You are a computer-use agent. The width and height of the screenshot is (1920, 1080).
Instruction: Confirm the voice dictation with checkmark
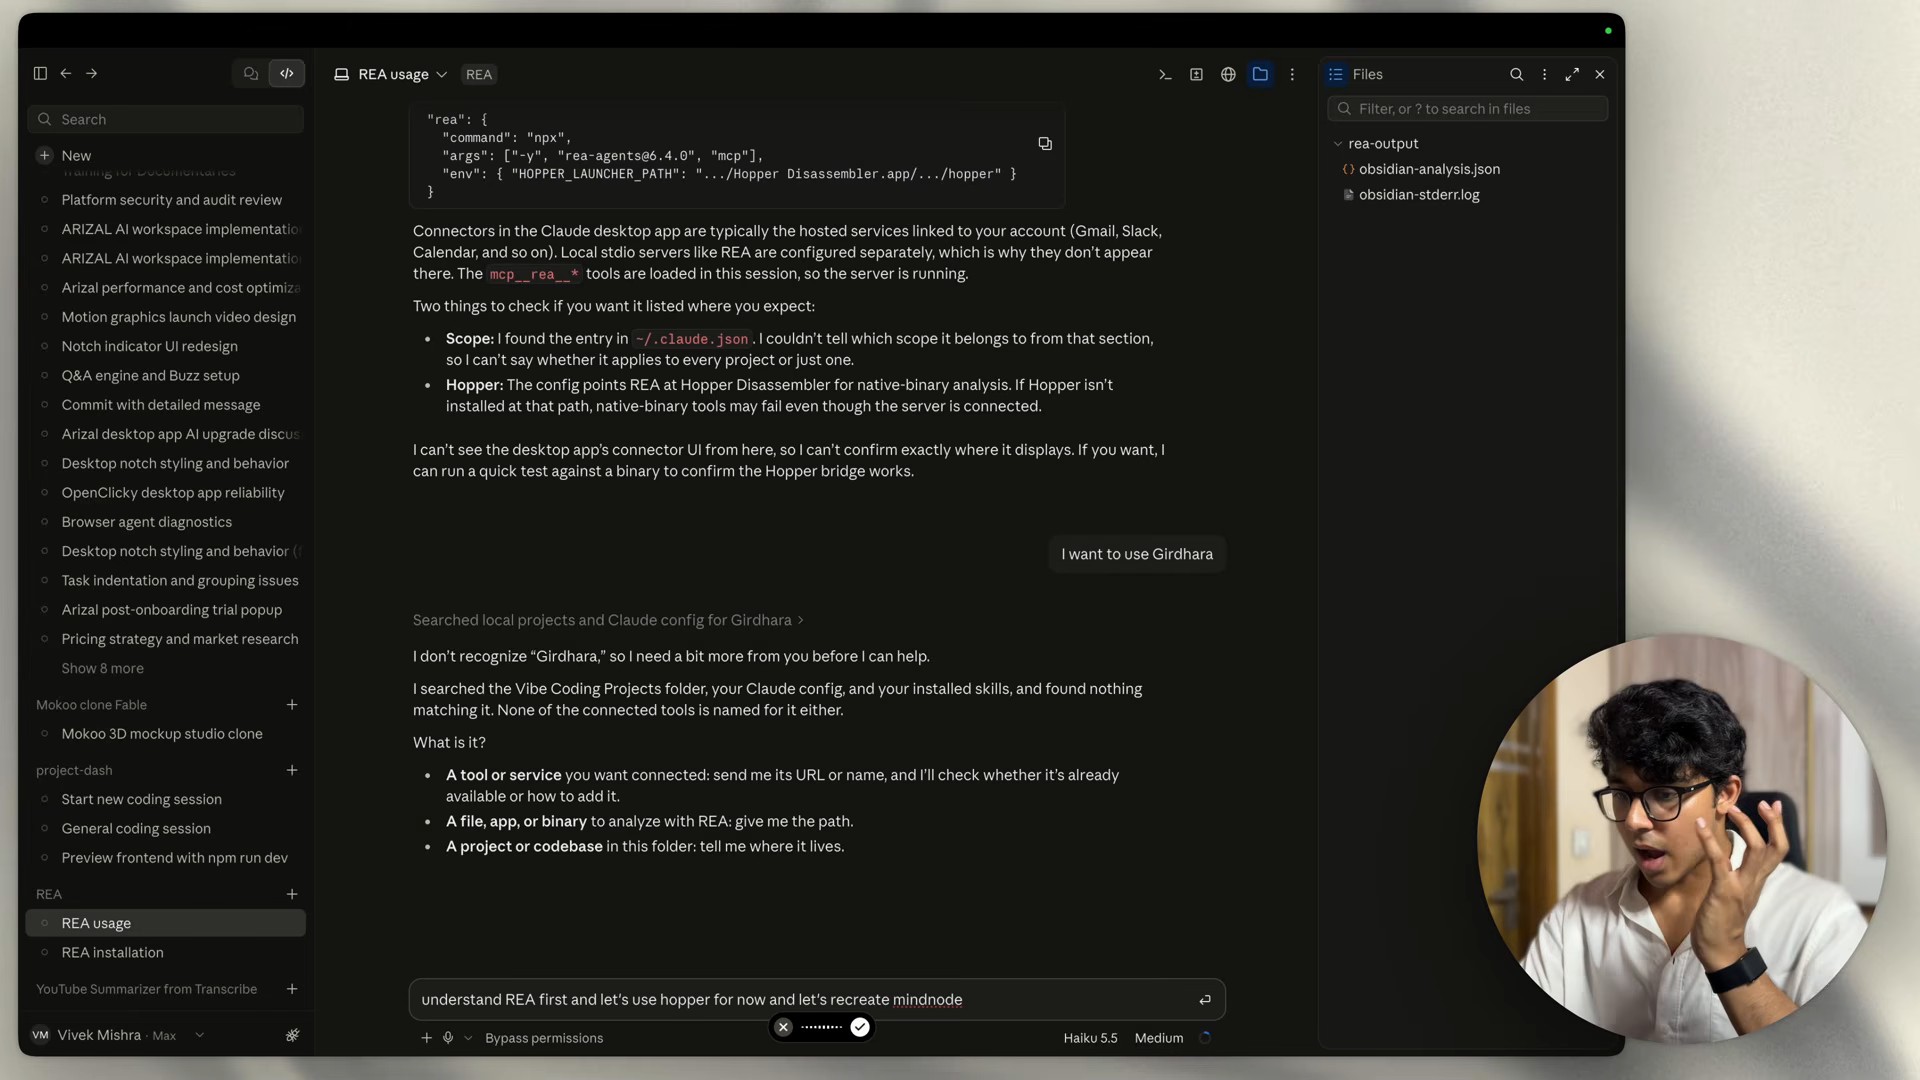860,1027
